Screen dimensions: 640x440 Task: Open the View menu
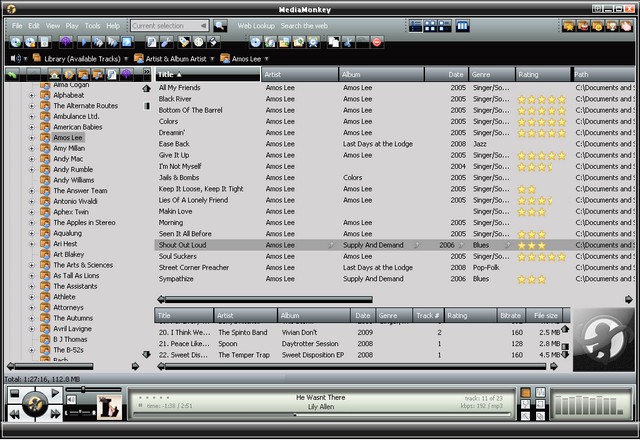[53, 26]
